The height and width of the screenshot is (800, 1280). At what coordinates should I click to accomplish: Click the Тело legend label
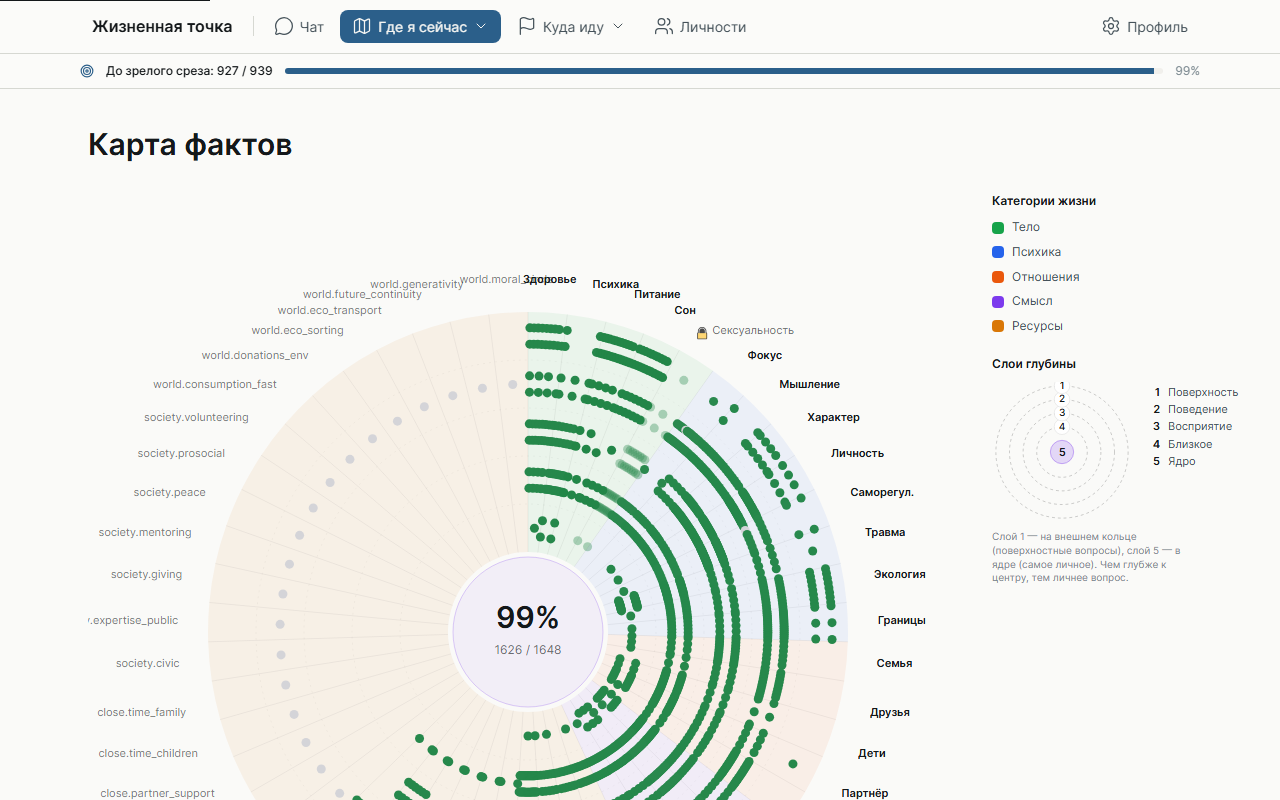(x=1026, y=227)
